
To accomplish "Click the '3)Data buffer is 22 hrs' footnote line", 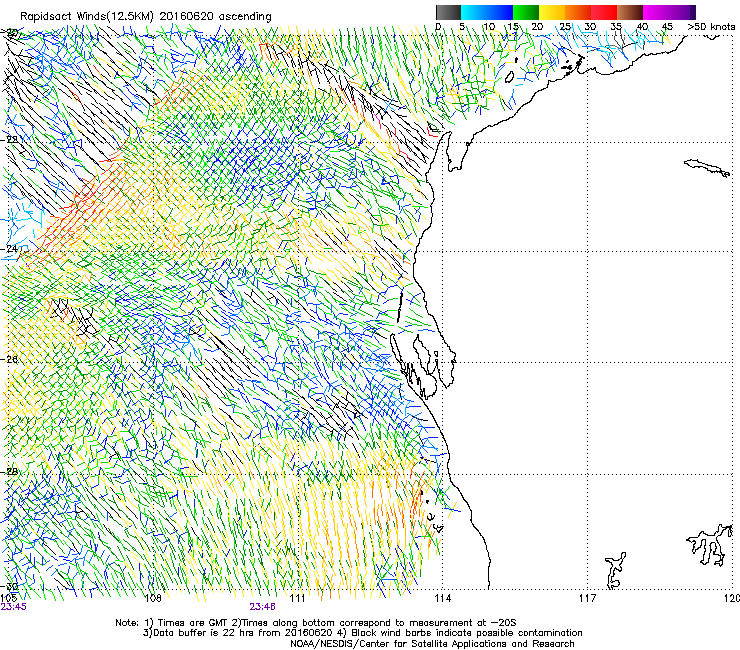I will (362, 633).
